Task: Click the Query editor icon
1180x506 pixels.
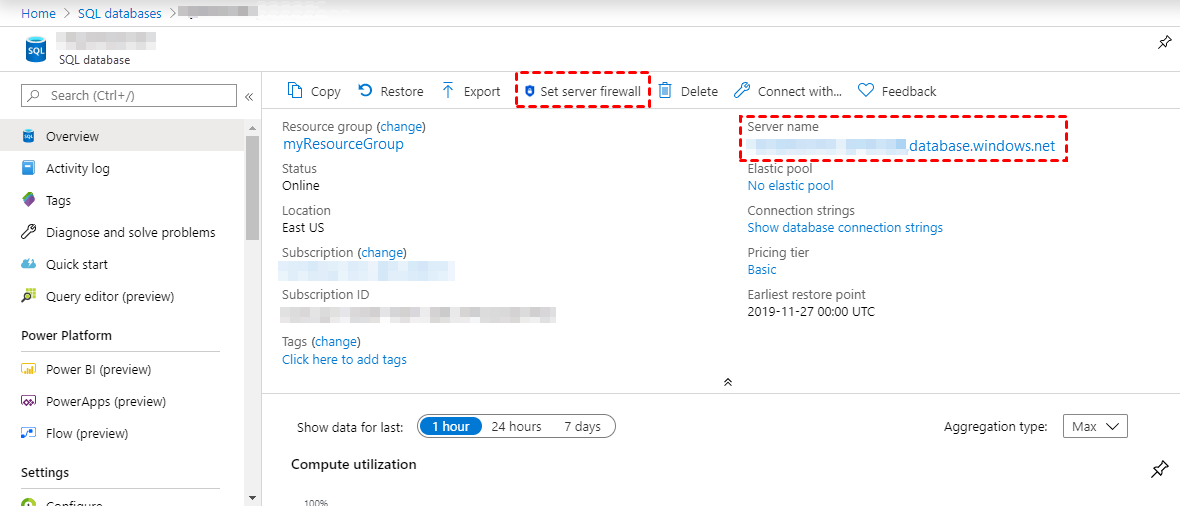Action: click(x=29, y=297)
